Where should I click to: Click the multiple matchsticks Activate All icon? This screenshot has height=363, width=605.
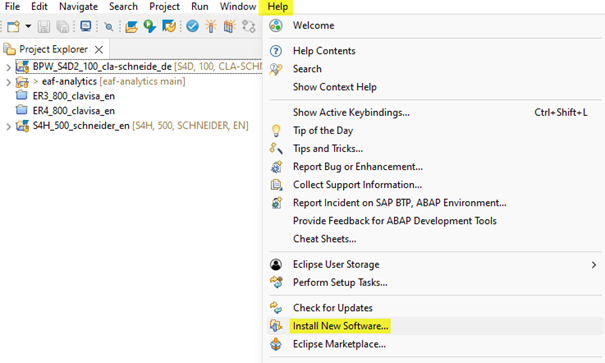[230, 26]
